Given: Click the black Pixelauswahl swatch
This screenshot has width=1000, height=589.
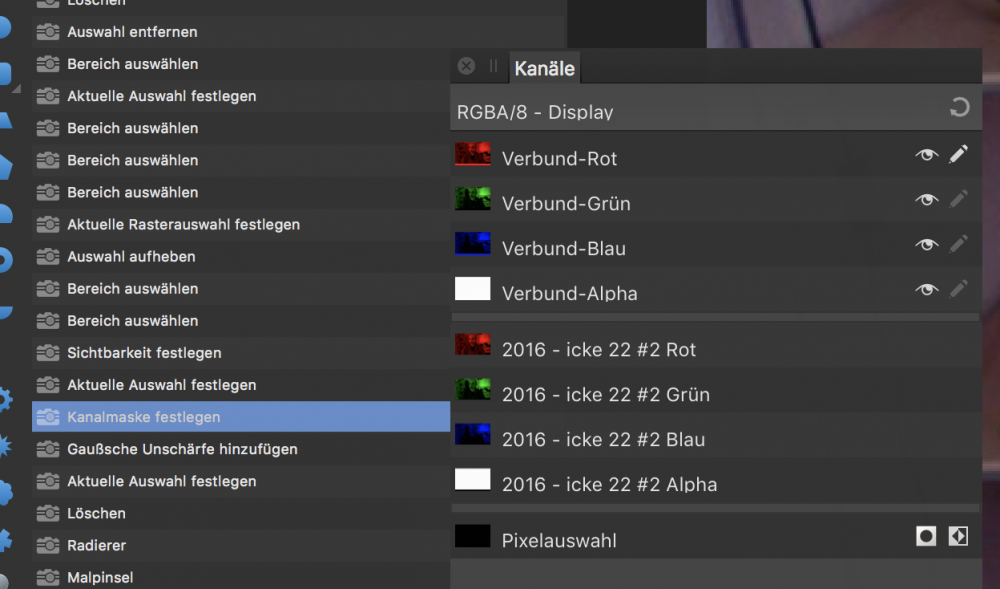Looking at the screenshot, I should click(x=472, y=536).
